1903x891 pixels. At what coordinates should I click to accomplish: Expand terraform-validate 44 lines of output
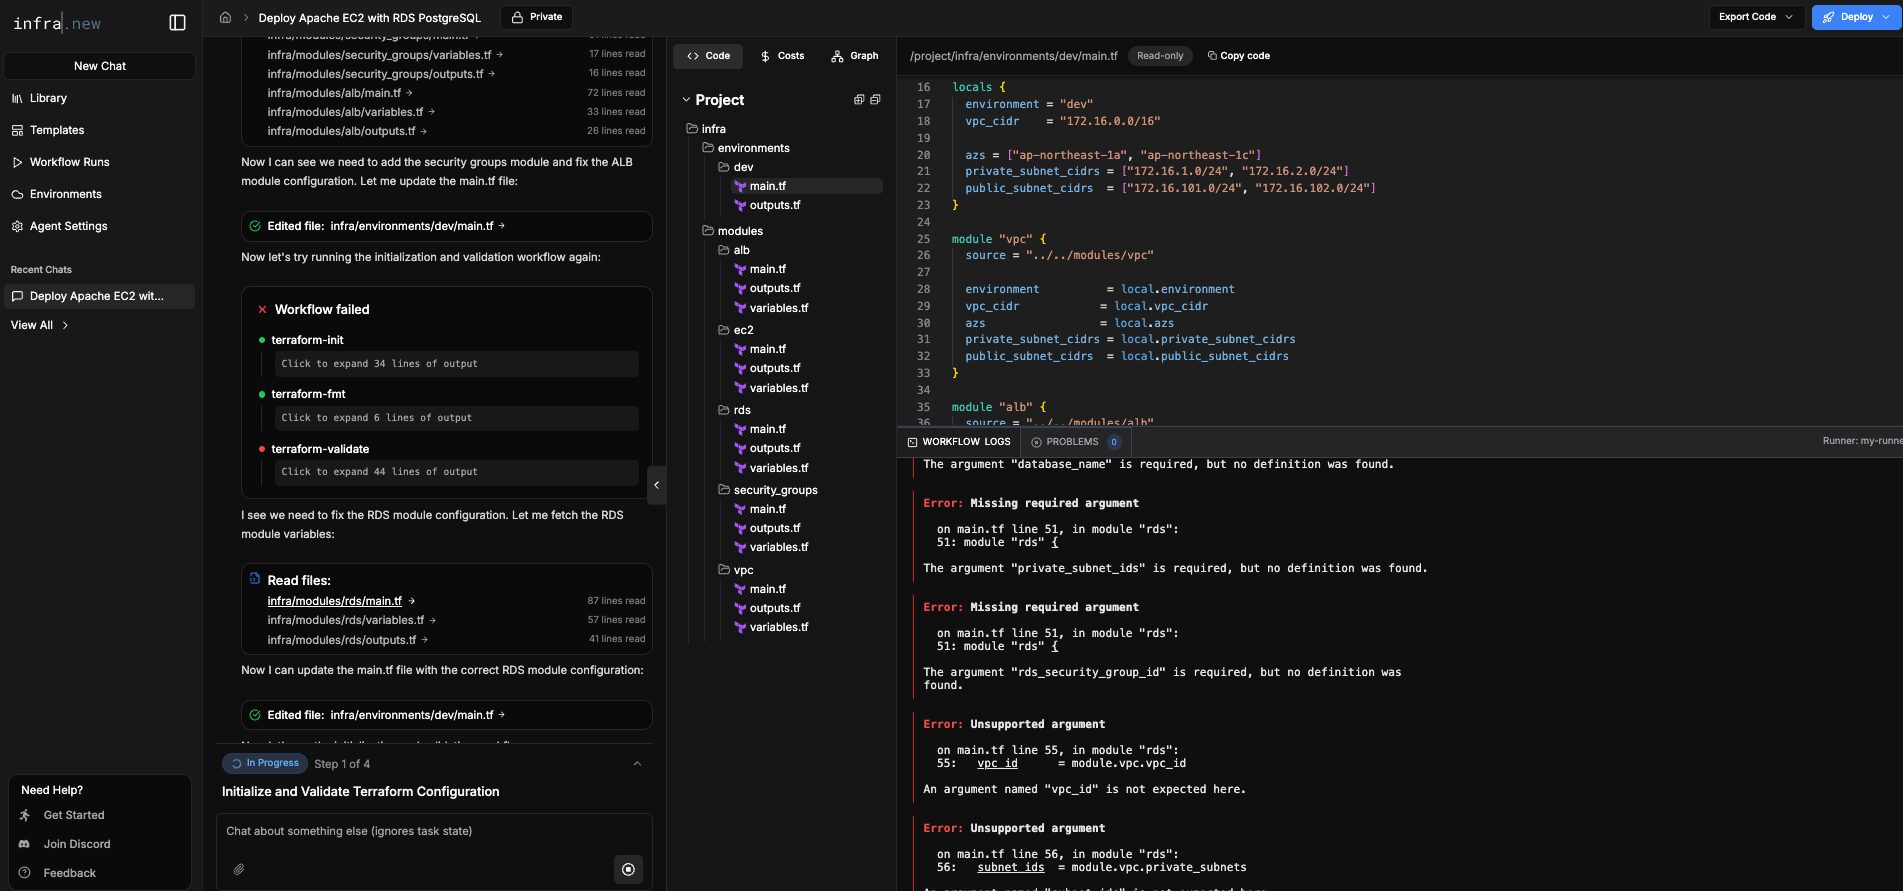tap(456, 472)
